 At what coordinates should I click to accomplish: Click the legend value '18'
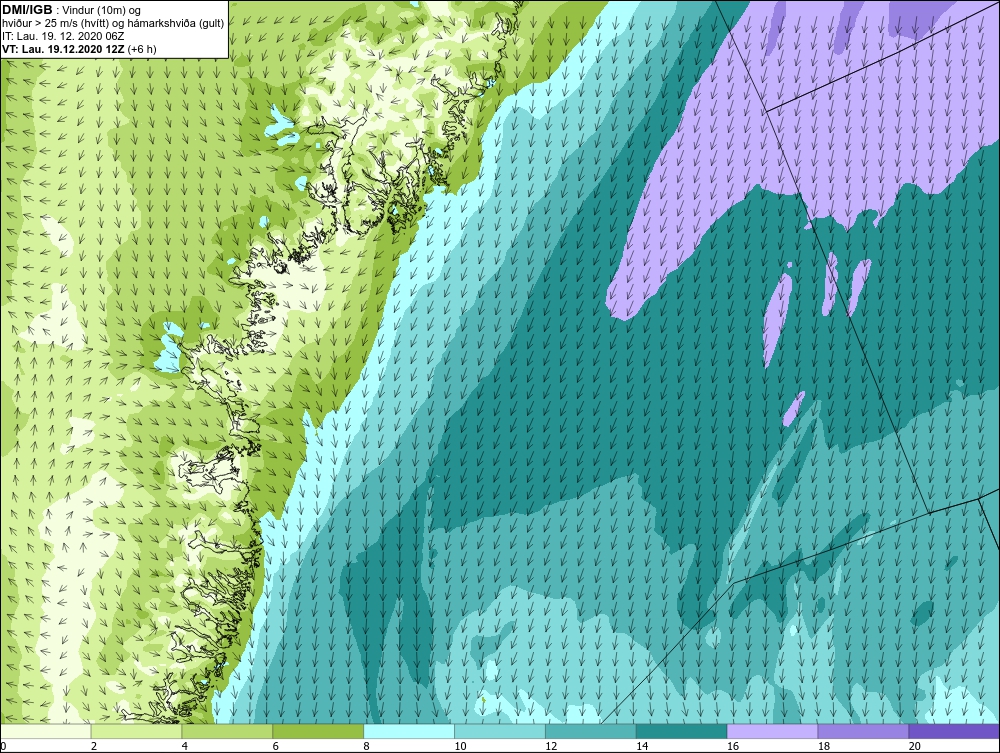[x=823, y=746]
